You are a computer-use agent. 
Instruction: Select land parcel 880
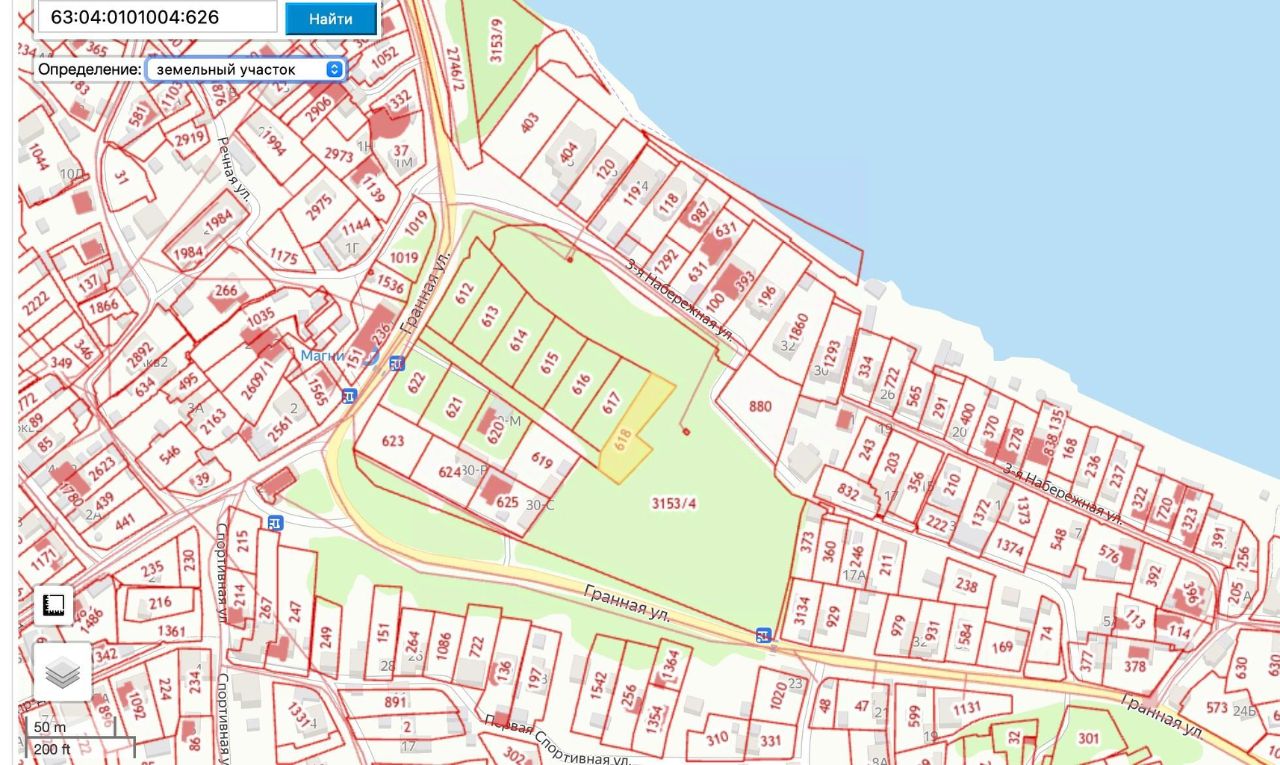[761, 406]
